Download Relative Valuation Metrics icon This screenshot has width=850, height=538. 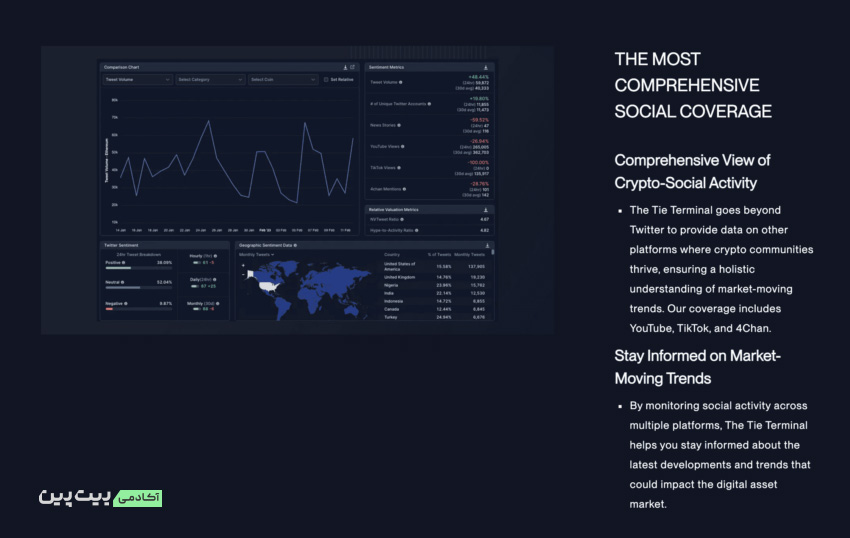pyautogui.click(x=486, y=209)
